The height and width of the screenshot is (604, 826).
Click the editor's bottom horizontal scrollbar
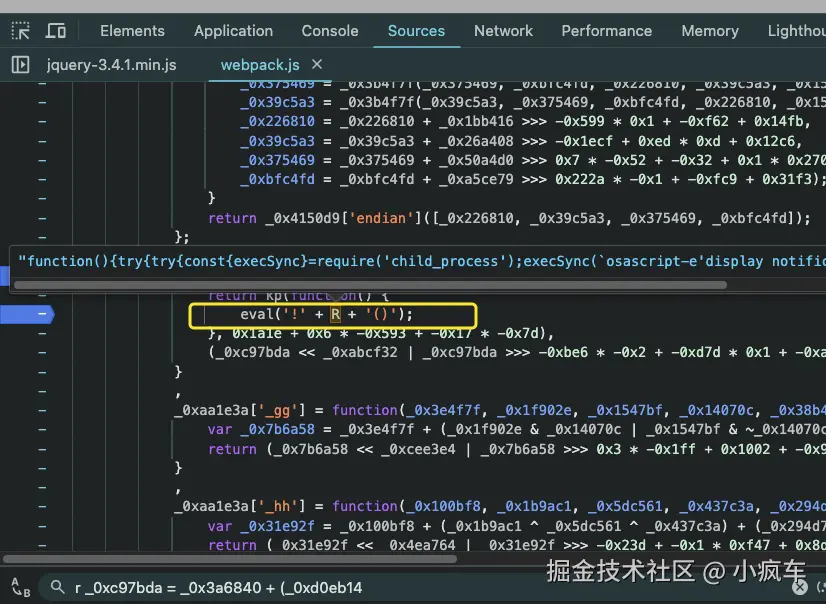click(x=230, y=559)
